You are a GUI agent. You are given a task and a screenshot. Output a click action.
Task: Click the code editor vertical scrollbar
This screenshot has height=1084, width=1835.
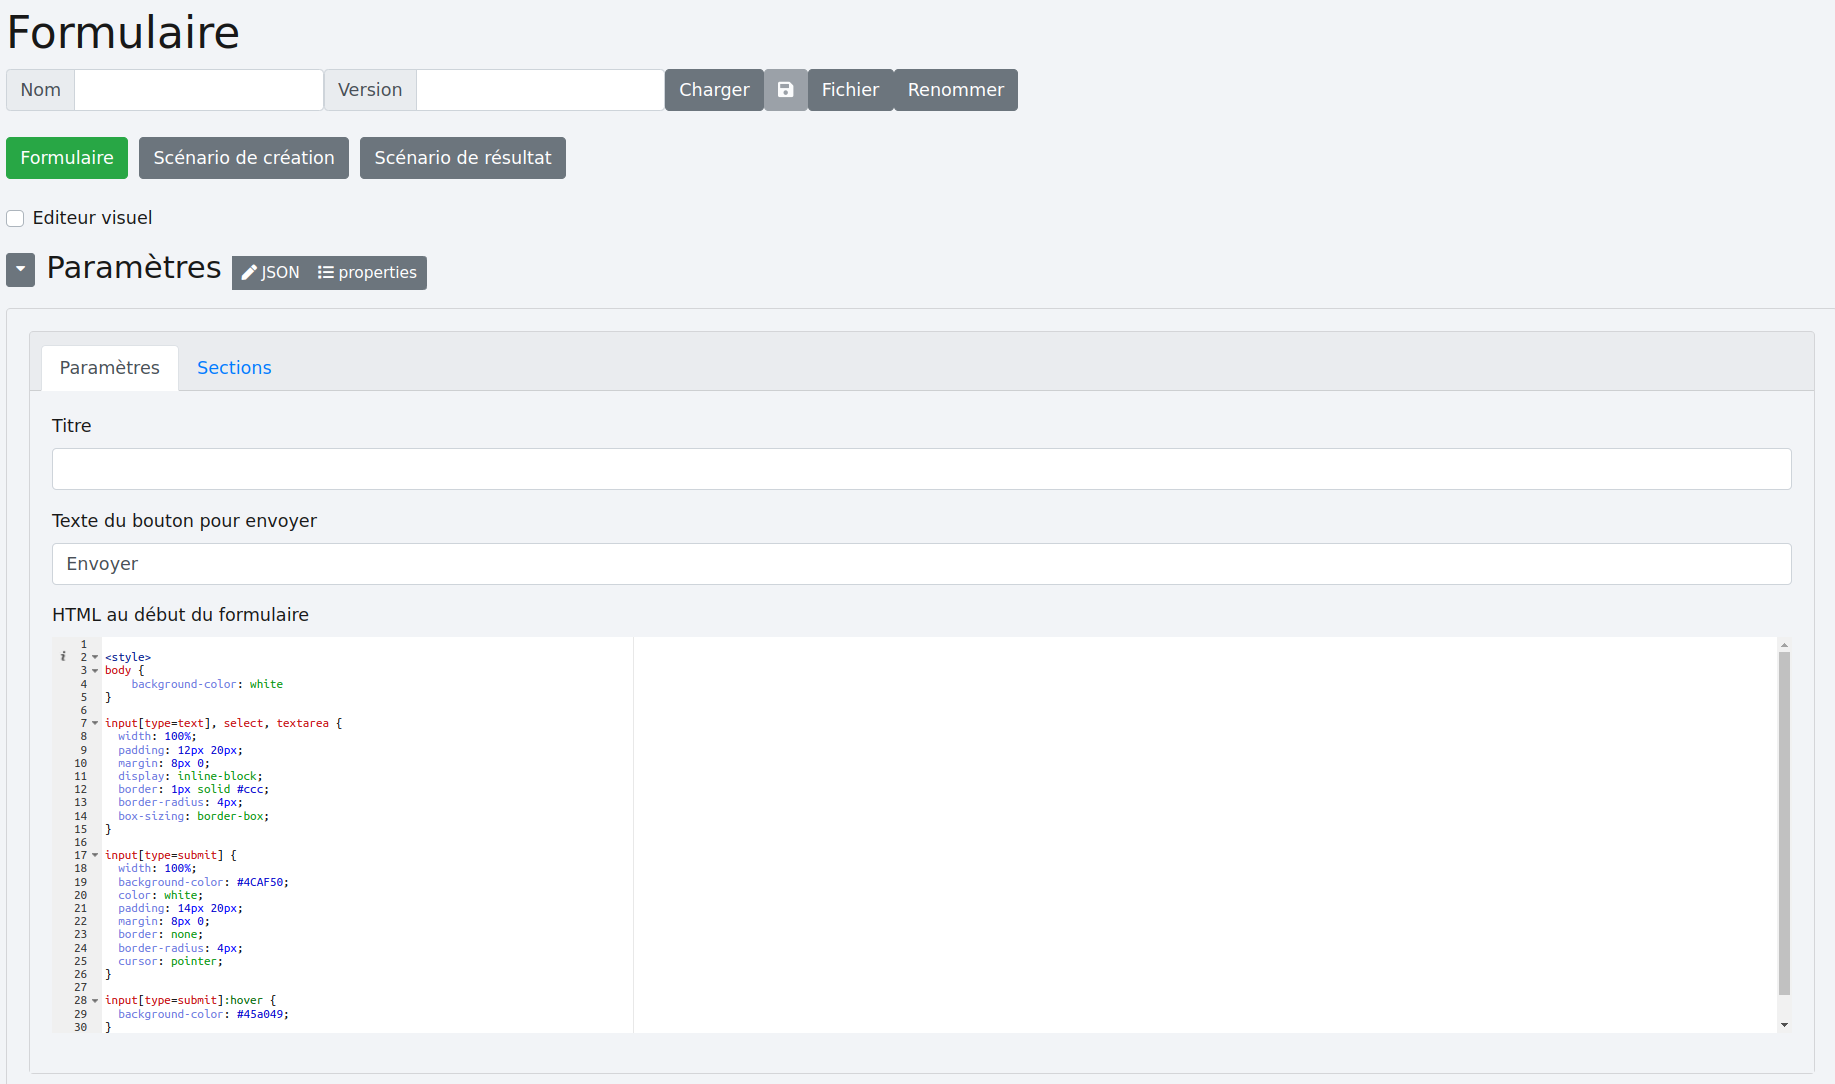coord(1784,822)
